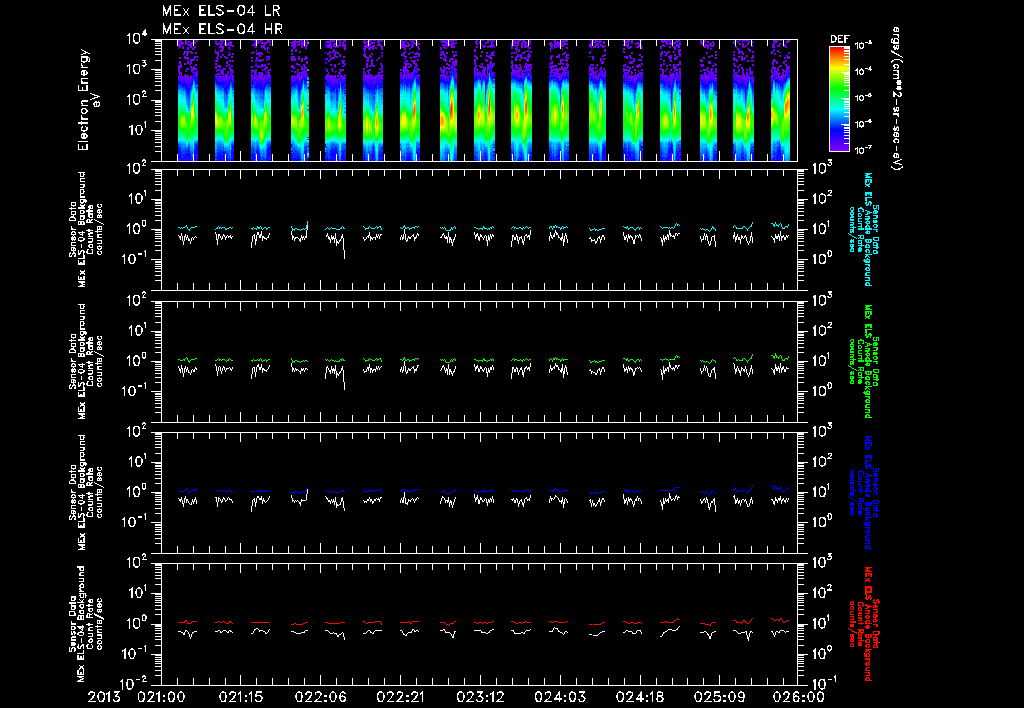This screenshot has height=708, width=1024.
Task: Select the DEF label above the color bar
Action: [839, 39]
